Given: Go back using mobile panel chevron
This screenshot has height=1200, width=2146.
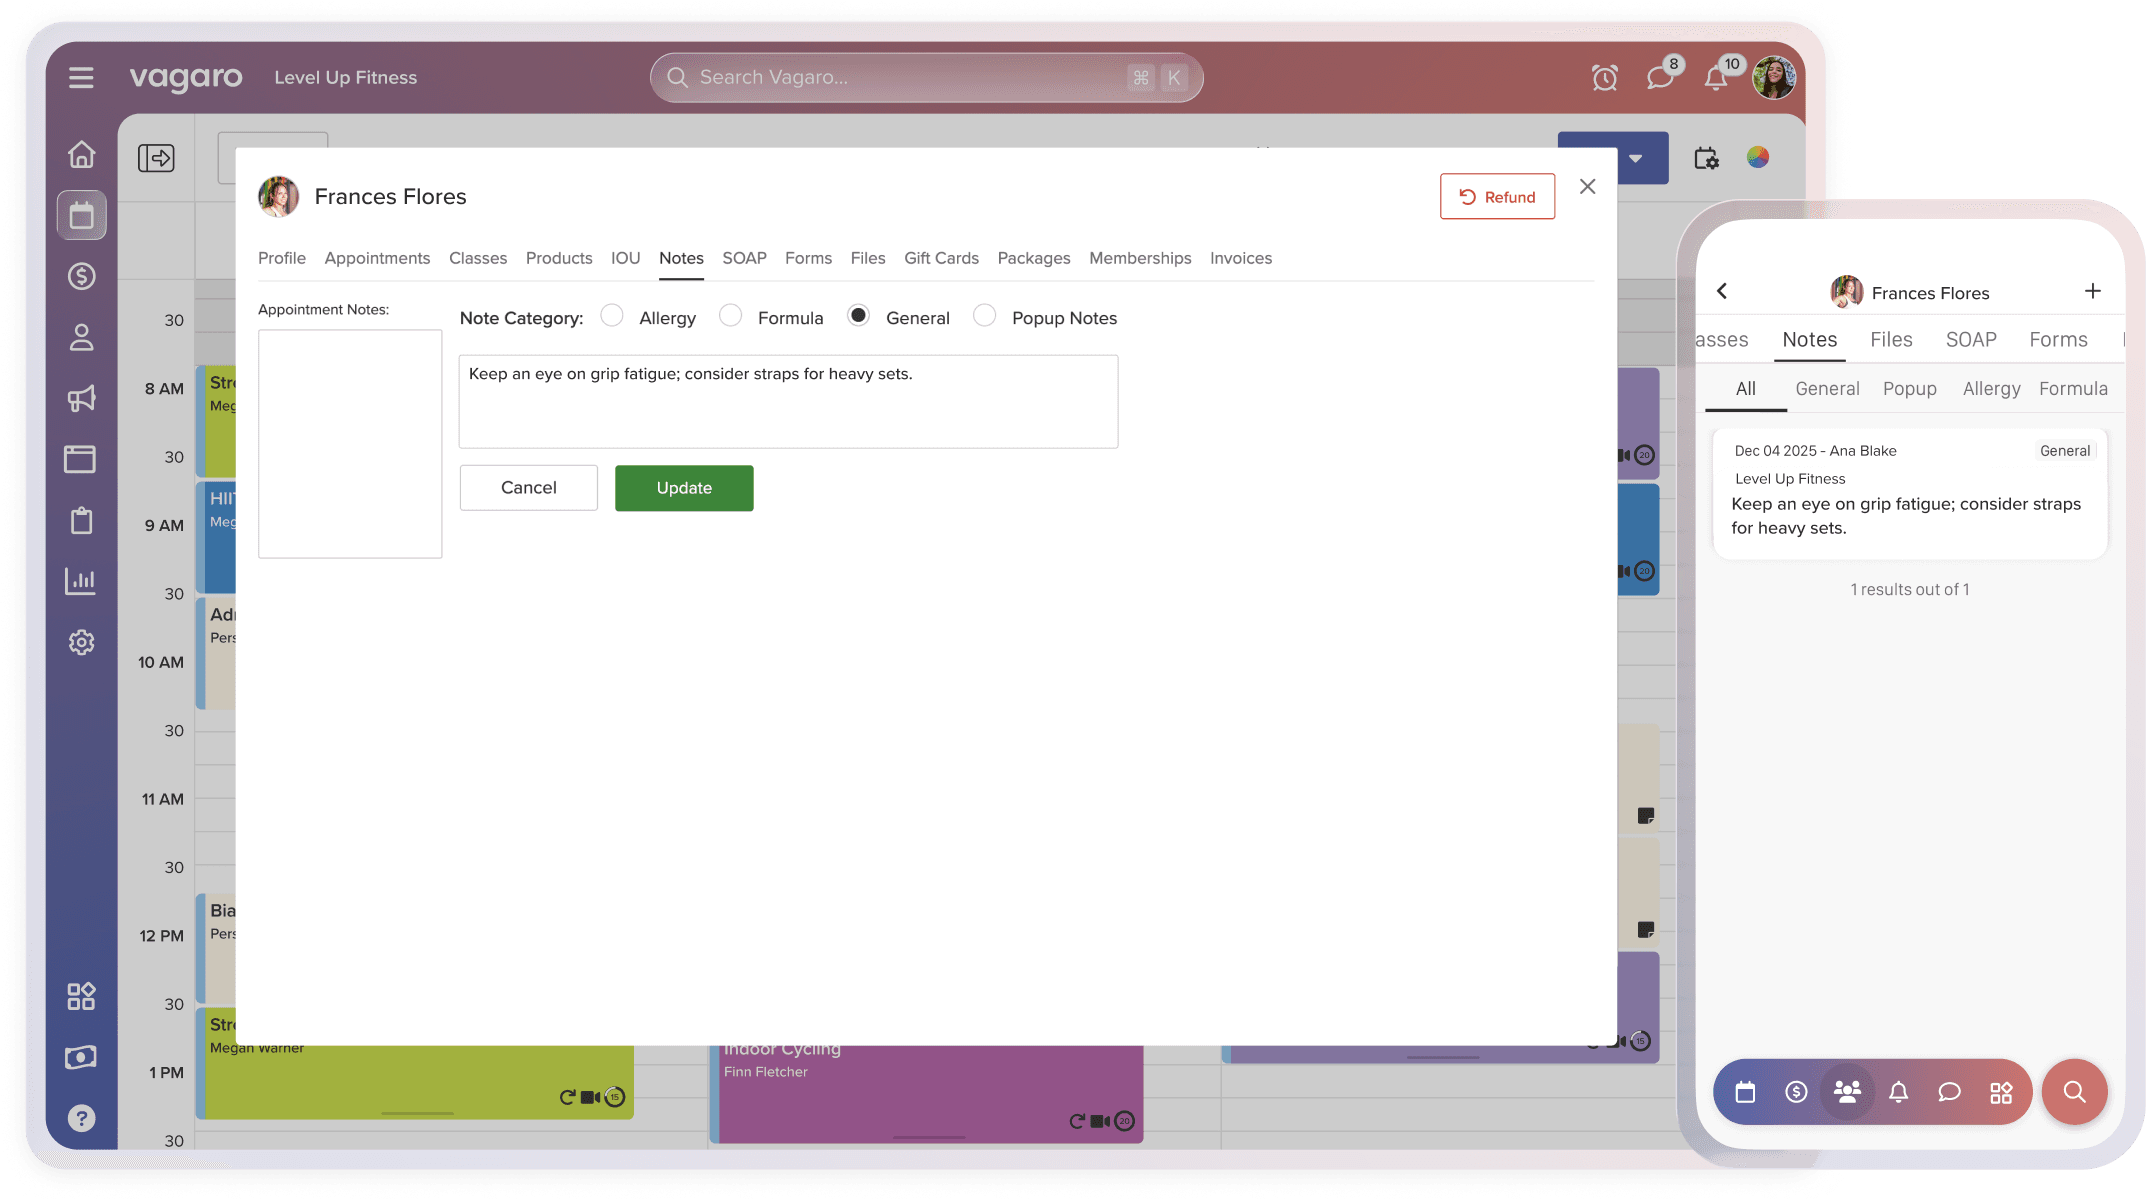Looking at the screenshot, I should 1722,291.
